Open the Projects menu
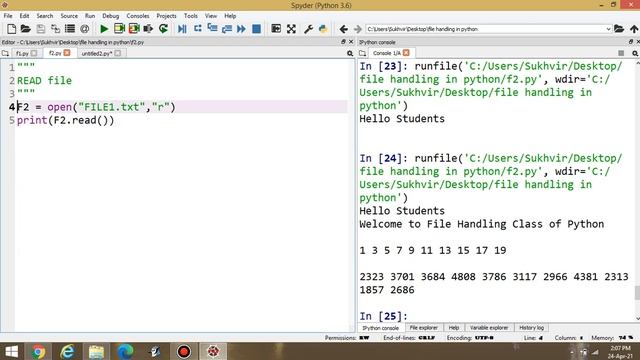Screen dimensions: 640x360 click(167, 16)
